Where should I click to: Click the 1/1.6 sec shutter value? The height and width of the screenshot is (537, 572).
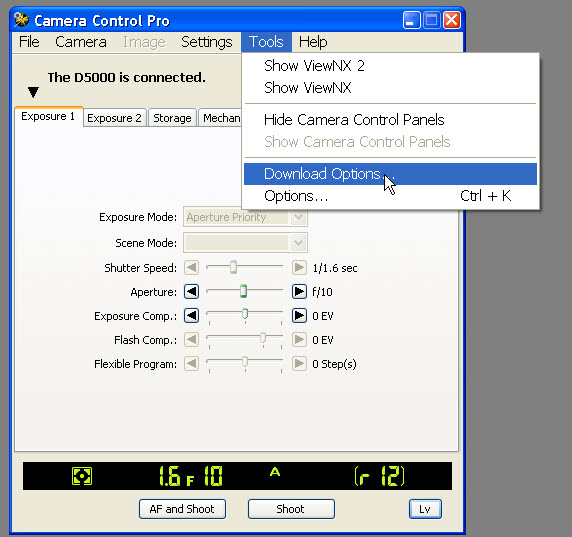[335, 268]
